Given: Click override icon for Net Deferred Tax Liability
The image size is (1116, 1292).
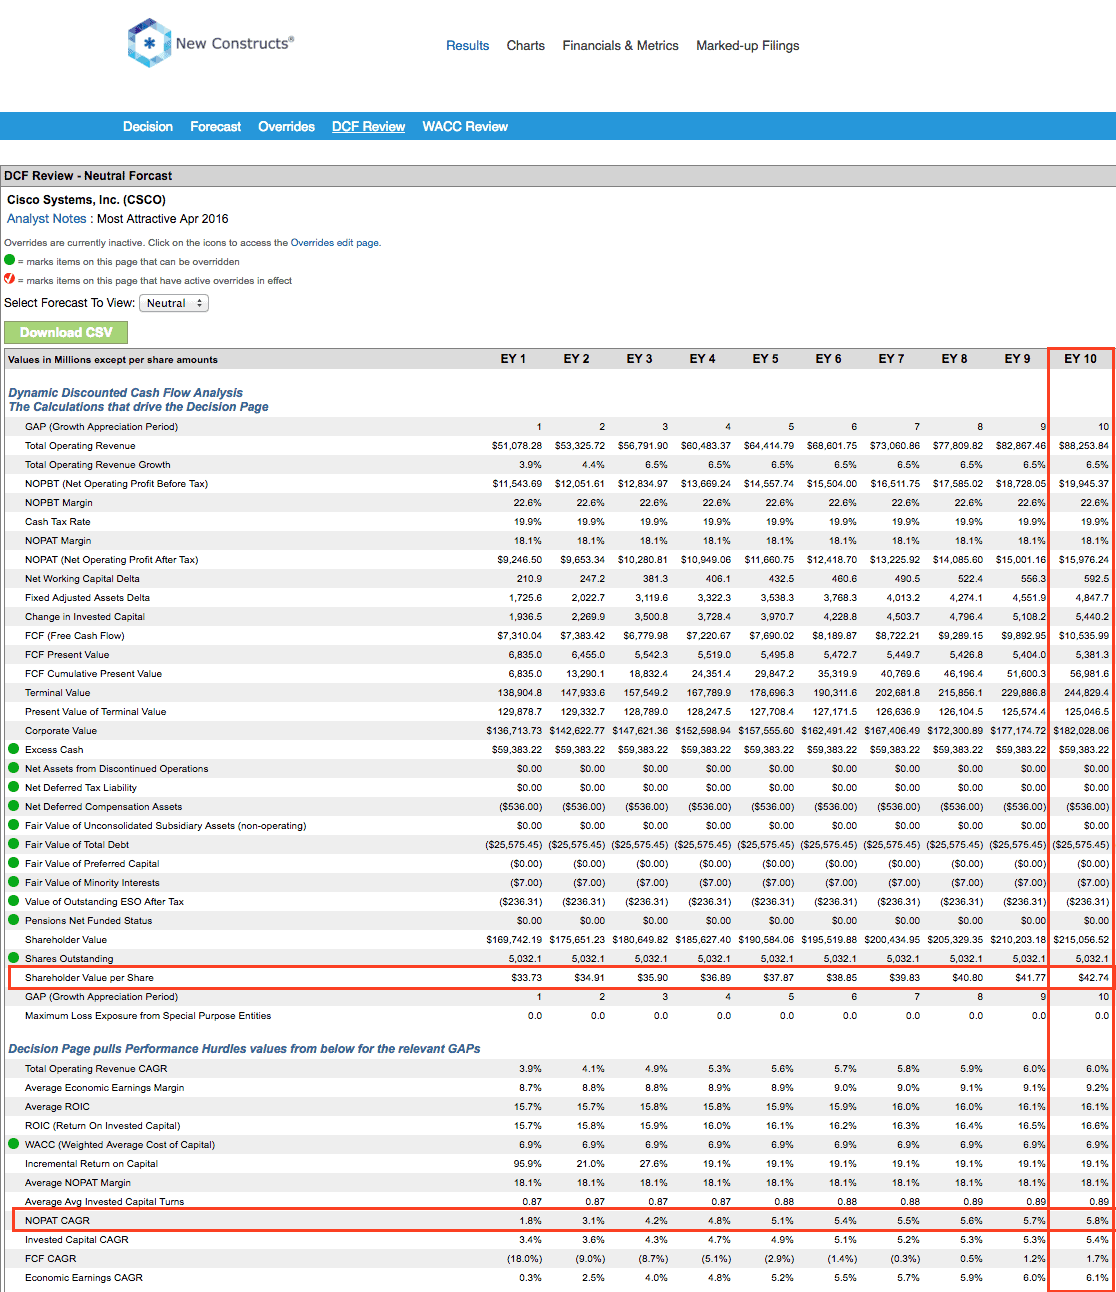Looking at the screenshot, I should tap(13, 787).
